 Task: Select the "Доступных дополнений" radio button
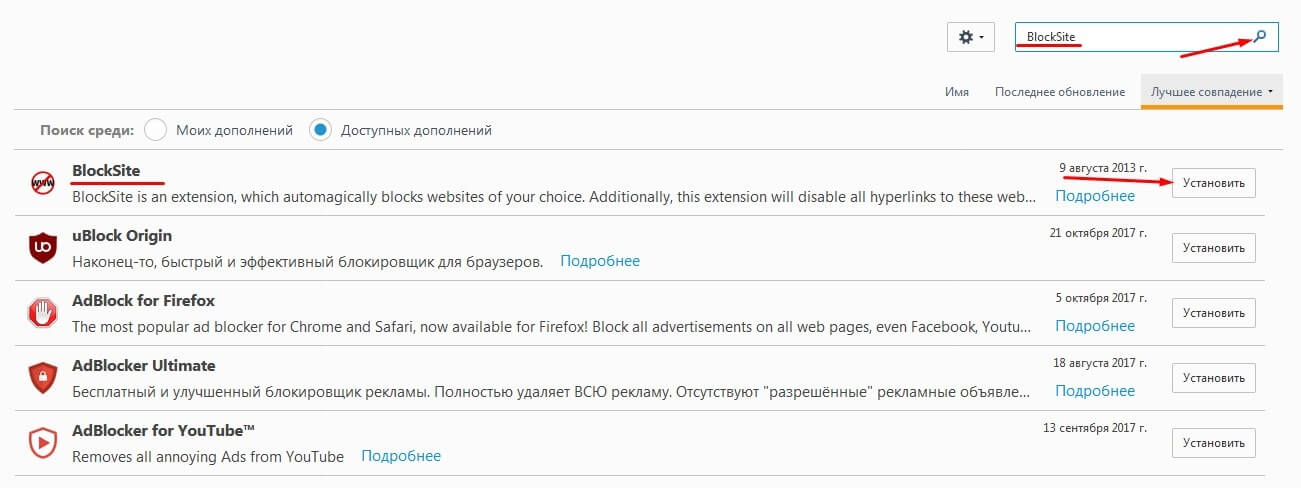[x=320, y=130]
